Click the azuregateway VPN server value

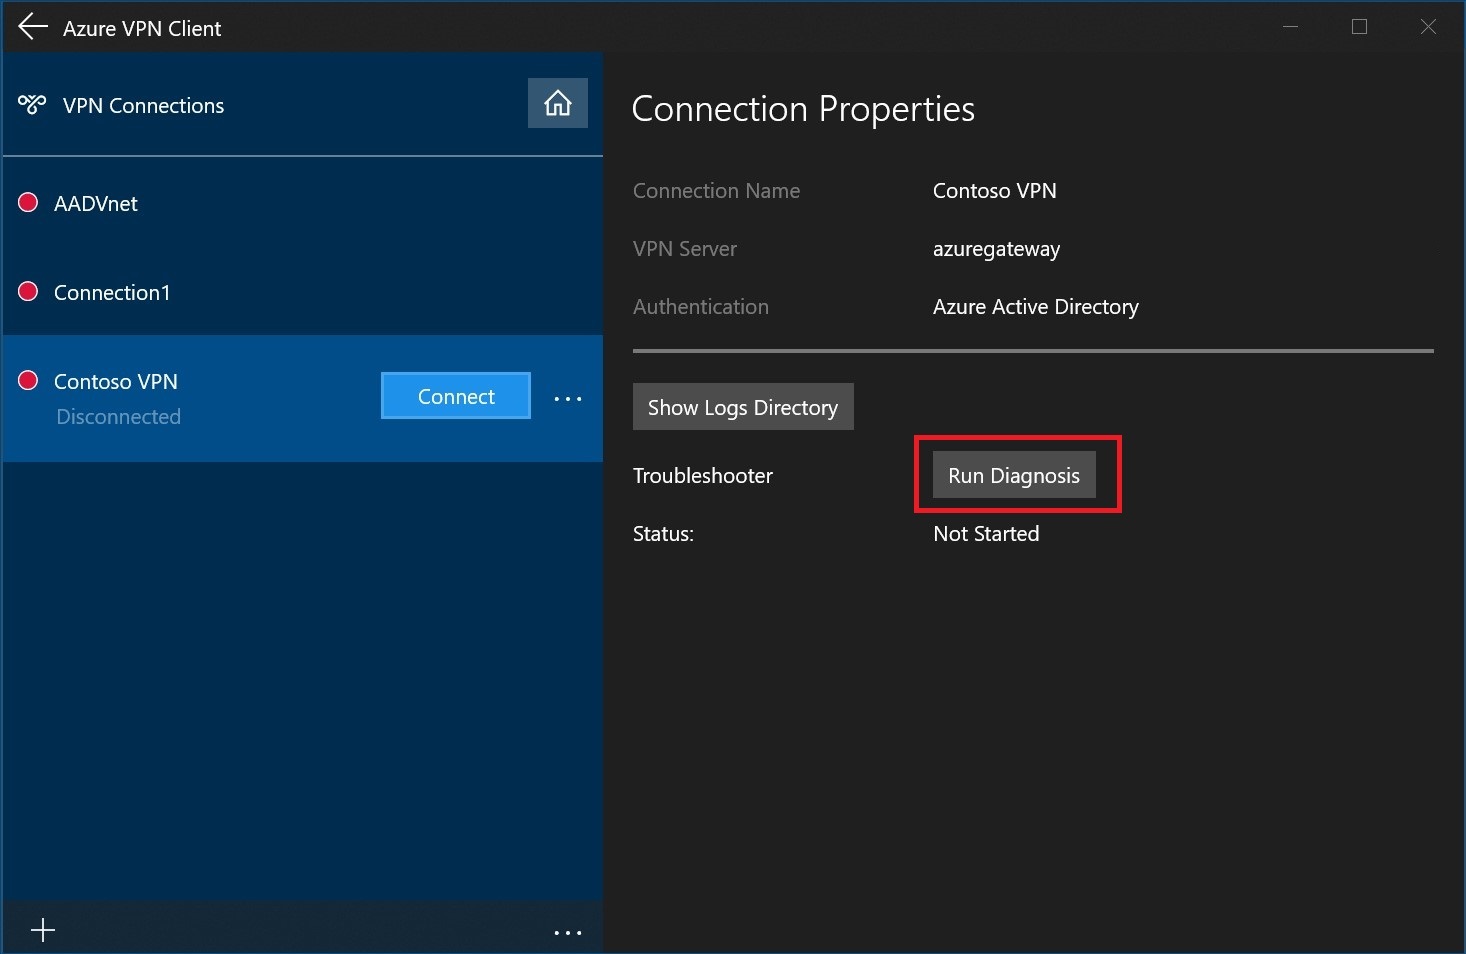996,249
